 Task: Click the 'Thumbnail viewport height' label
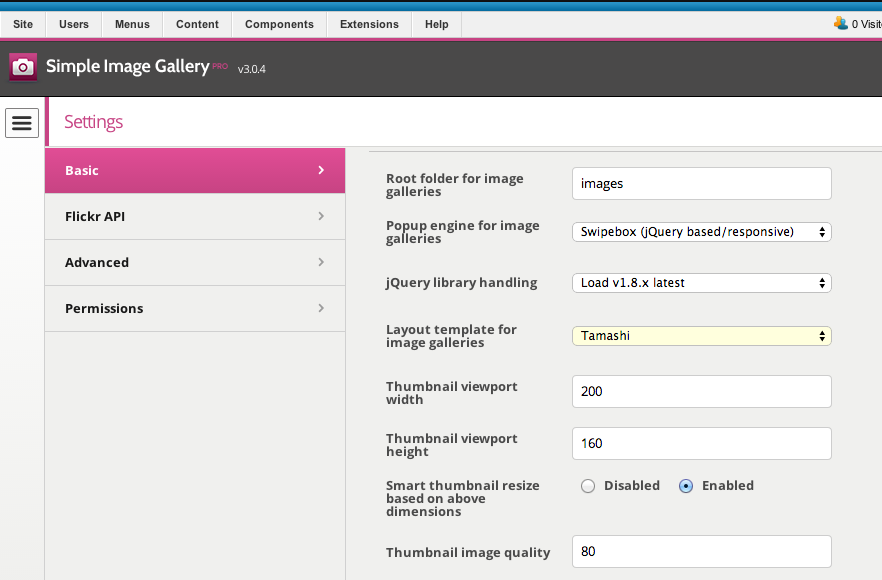point(452,445)
